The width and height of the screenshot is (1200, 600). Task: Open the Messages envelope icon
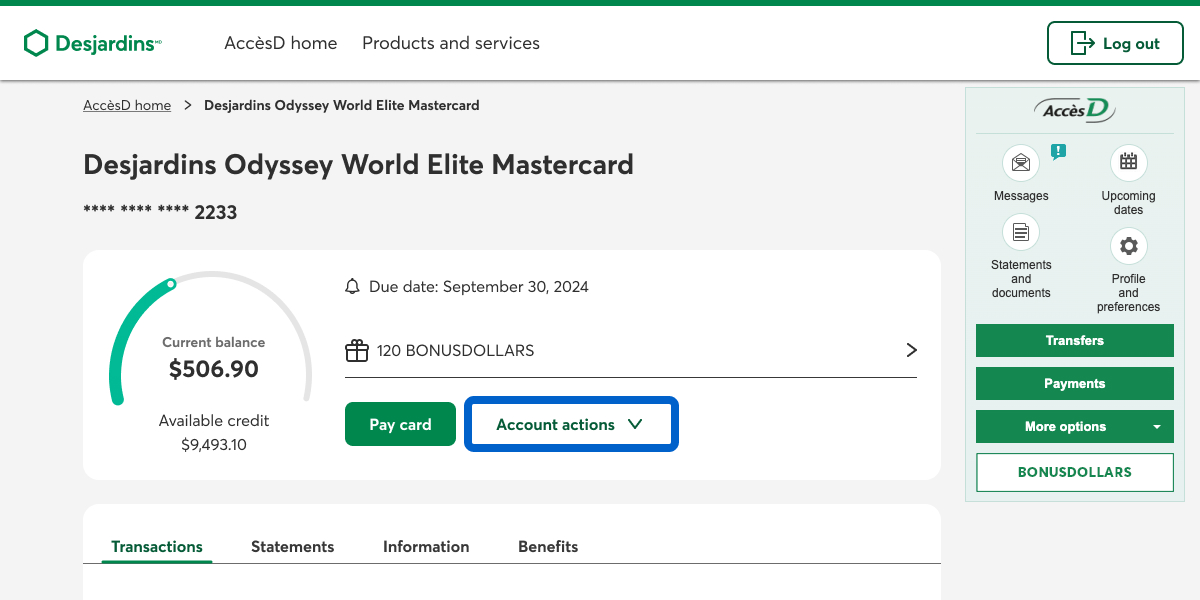1021,163
